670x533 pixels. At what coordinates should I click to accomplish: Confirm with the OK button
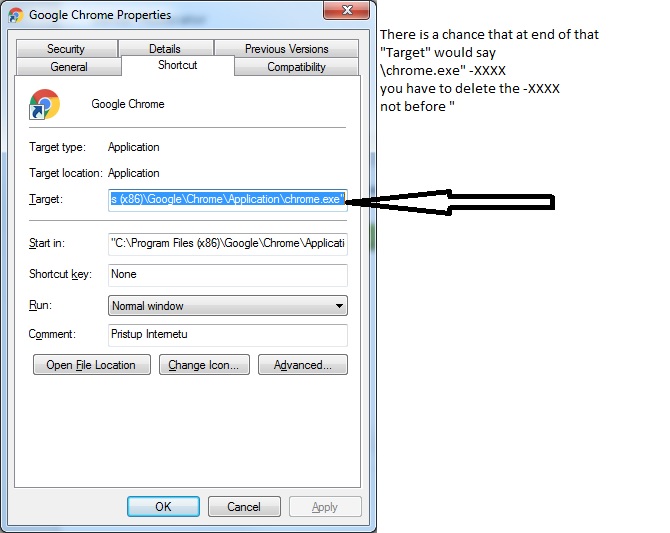click(x=163, y=506)
